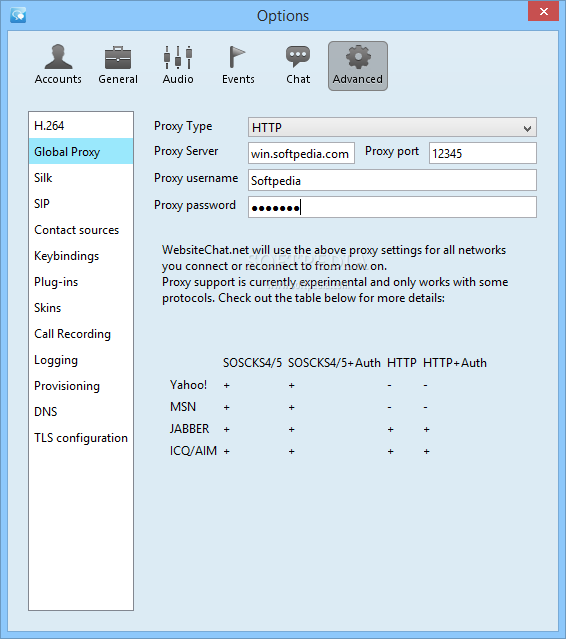Open the Skins settings entry

(x=81, y=308)
